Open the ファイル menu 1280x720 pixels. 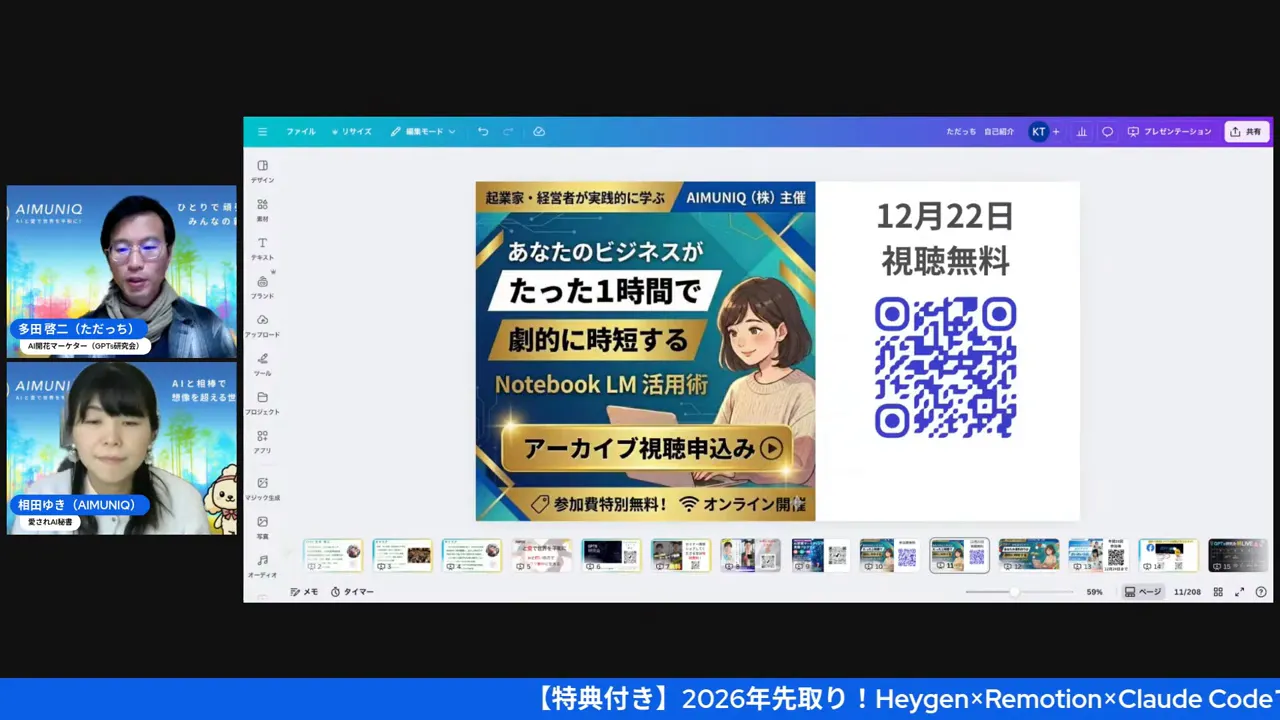pos(300,131)
